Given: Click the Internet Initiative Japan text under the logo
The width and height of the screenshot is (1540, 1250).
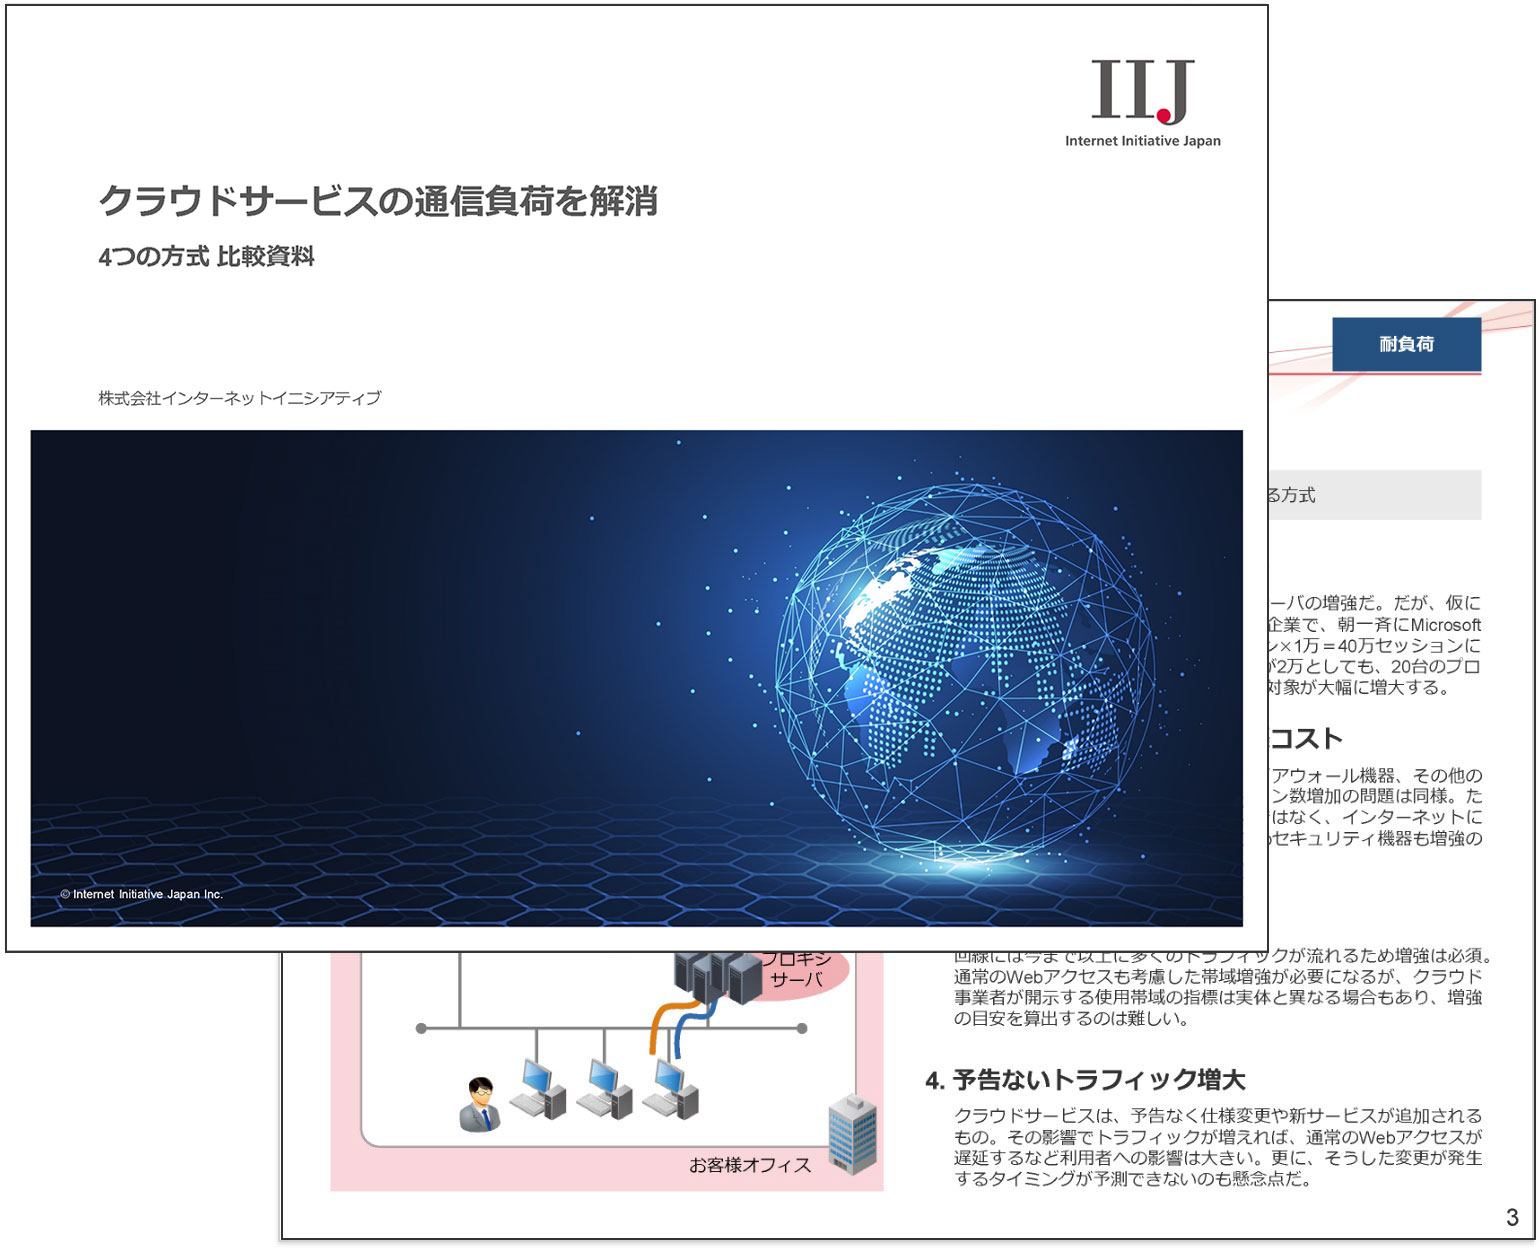Looking at the screenshot, I should pos(1142,141).
